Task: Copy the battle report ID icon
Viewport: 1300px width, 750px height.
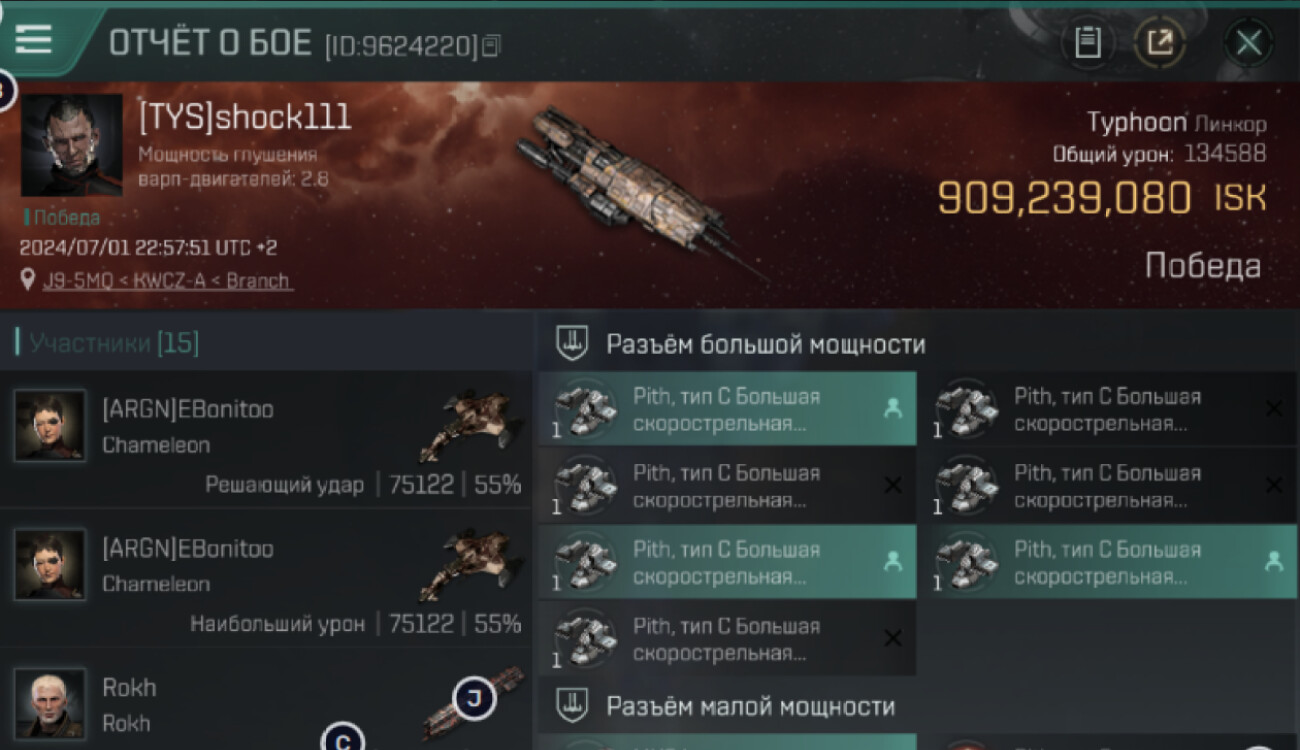Action: (x=490, y=46)
